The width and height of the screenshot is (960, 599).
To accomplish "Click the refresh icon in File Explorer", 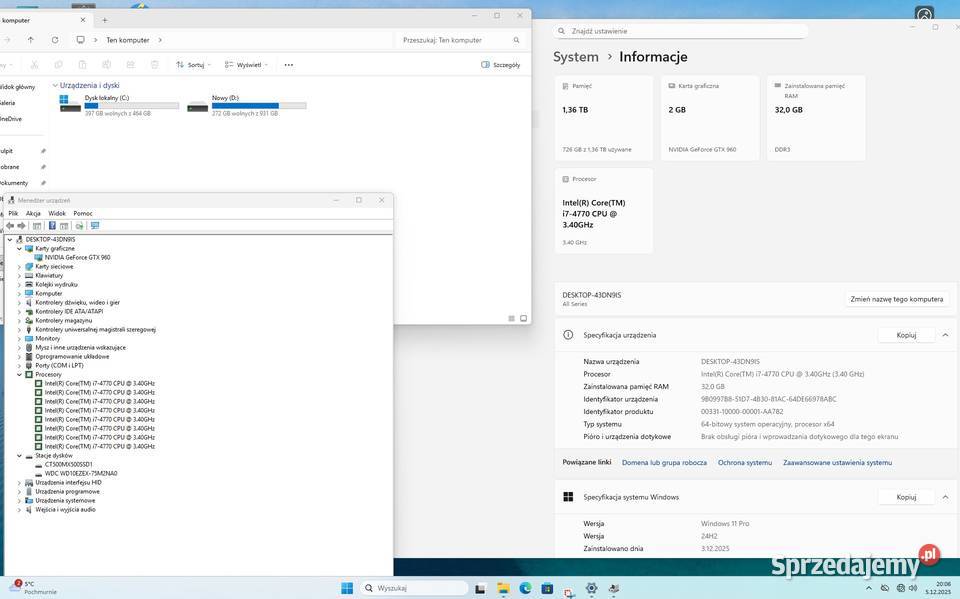I will tap(54, 40).
